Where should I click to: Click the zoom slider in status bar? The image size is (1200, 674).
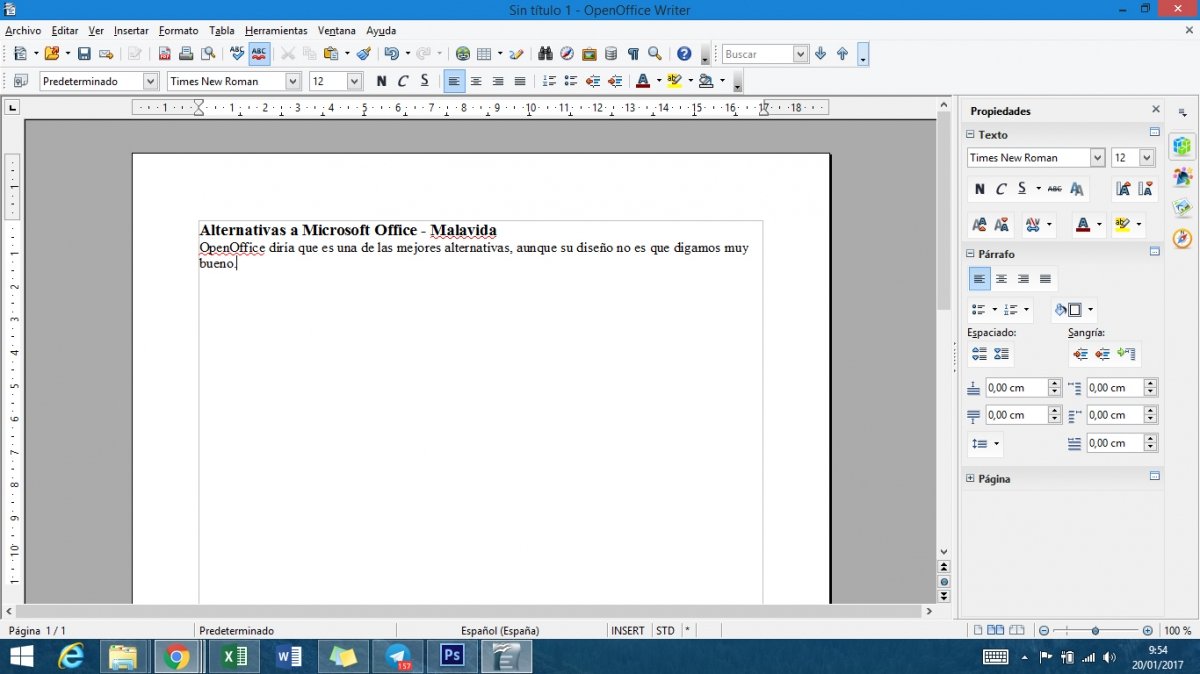point(1096,631)
